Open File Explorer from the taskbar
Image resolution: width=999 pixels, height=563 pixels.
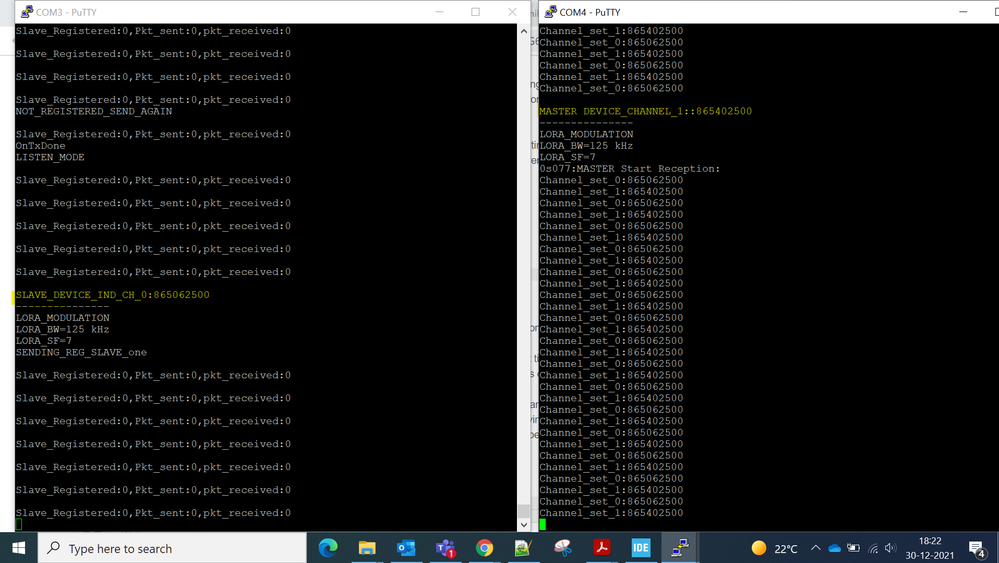(367, 548)
